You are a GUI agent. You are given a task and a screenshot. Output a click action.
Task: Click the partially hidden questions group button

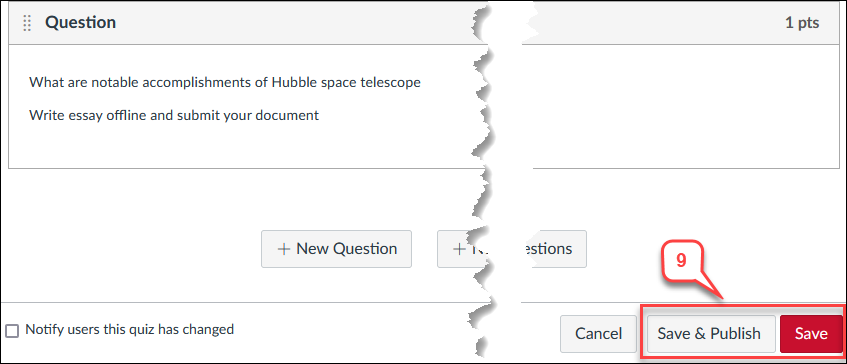click(x=512, y=249)
